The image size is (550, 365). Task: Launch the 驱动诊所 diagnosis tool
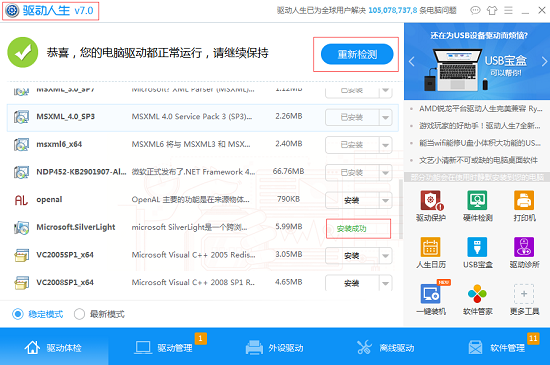click(x=524, y=247)
